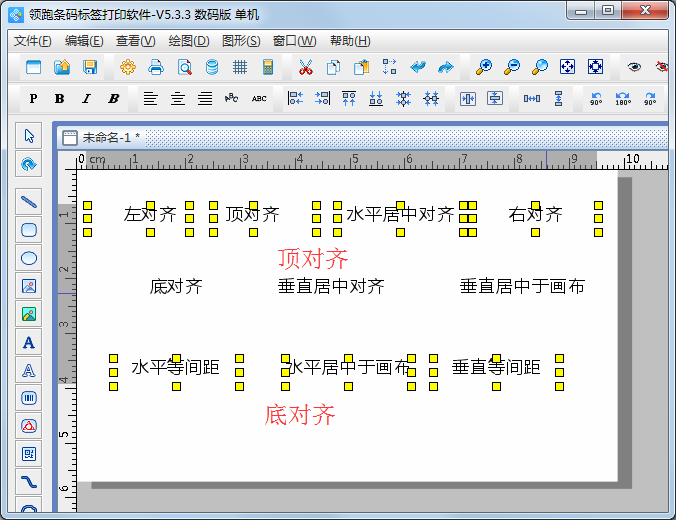Screen dimensions: 676x520
Task: Select the outlined text A tool
Action: (x=29, y=370)
